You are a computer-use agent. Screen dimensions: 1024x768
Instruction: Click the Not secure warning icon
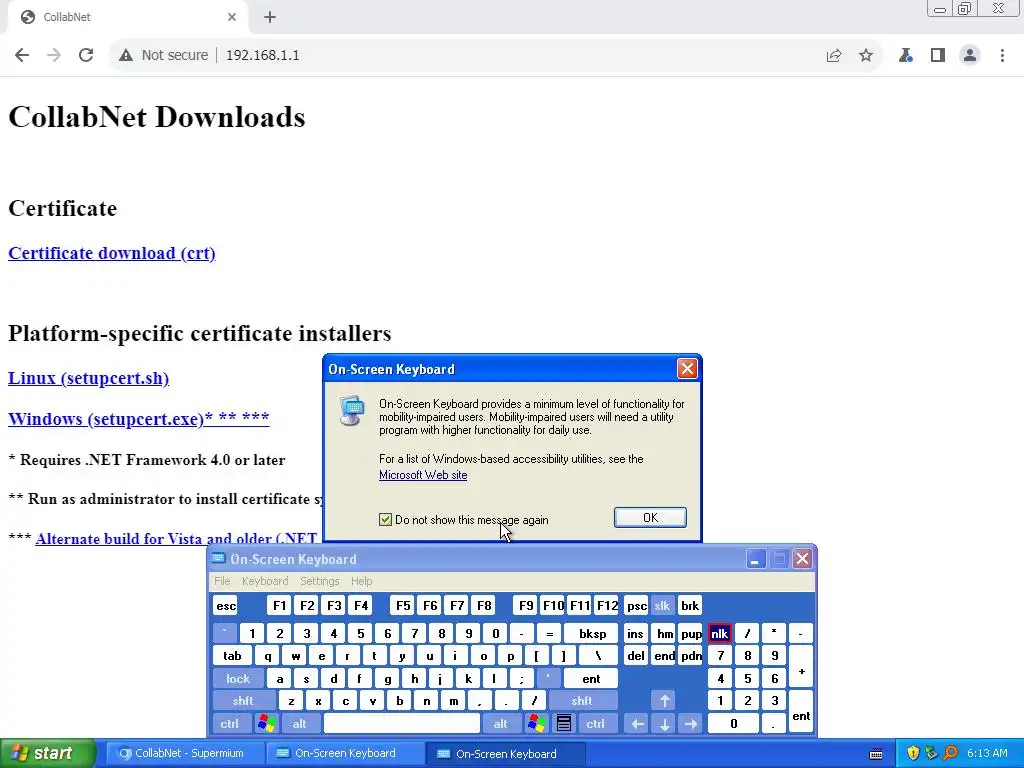coord(126,56)
